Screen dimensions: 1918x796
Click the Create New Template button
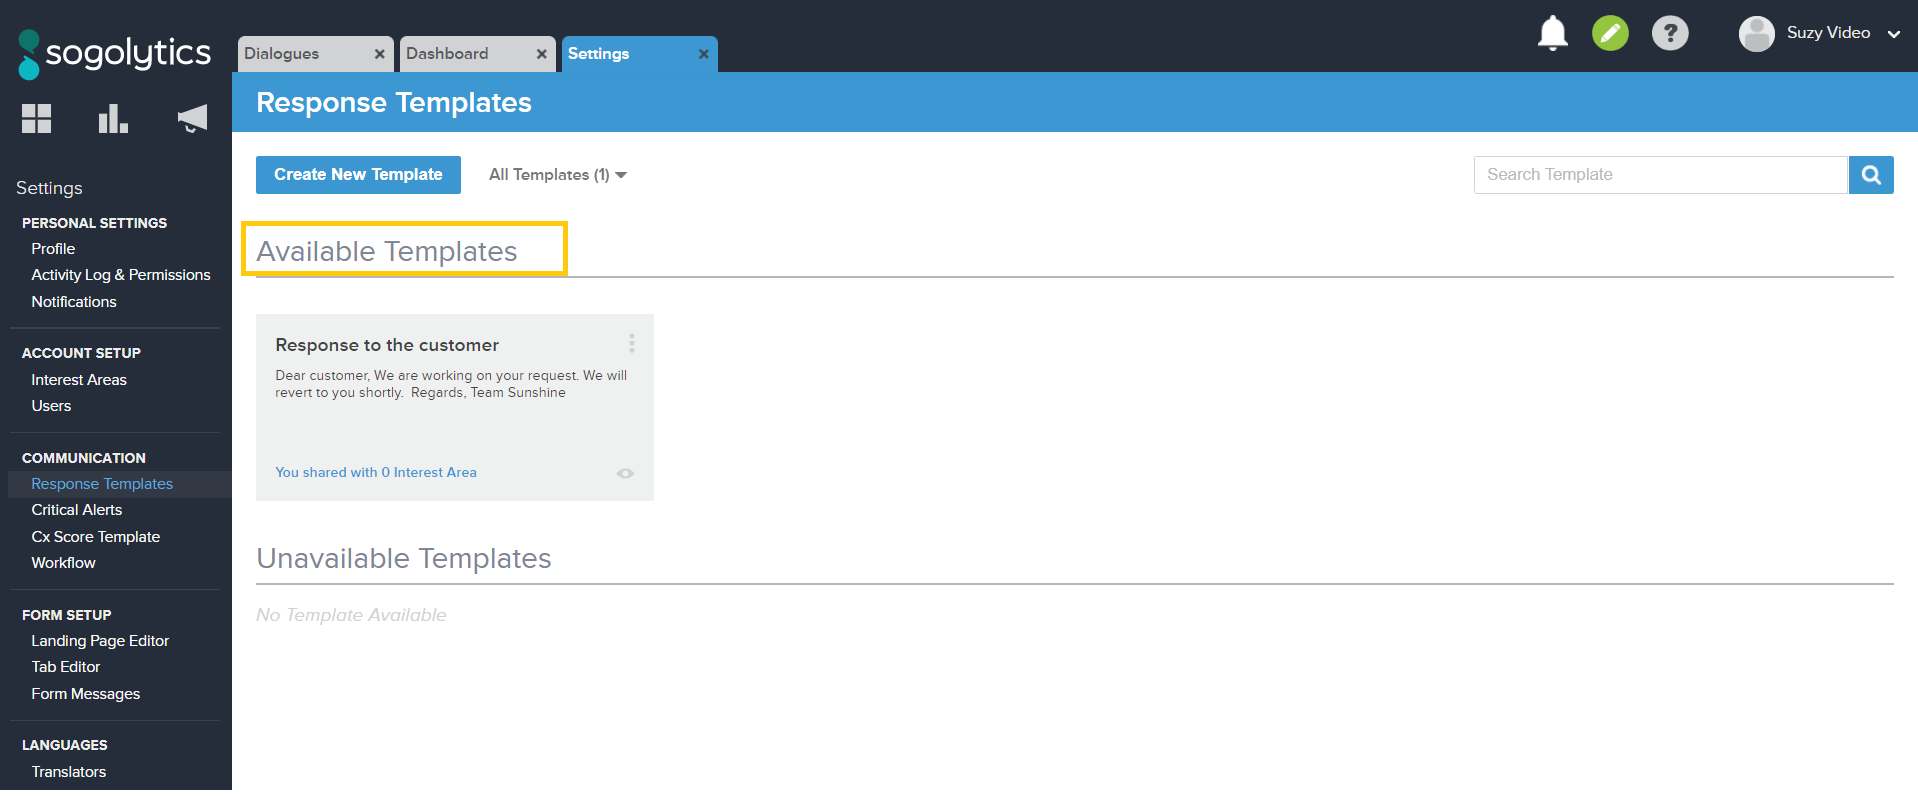[x=358, y=175]
